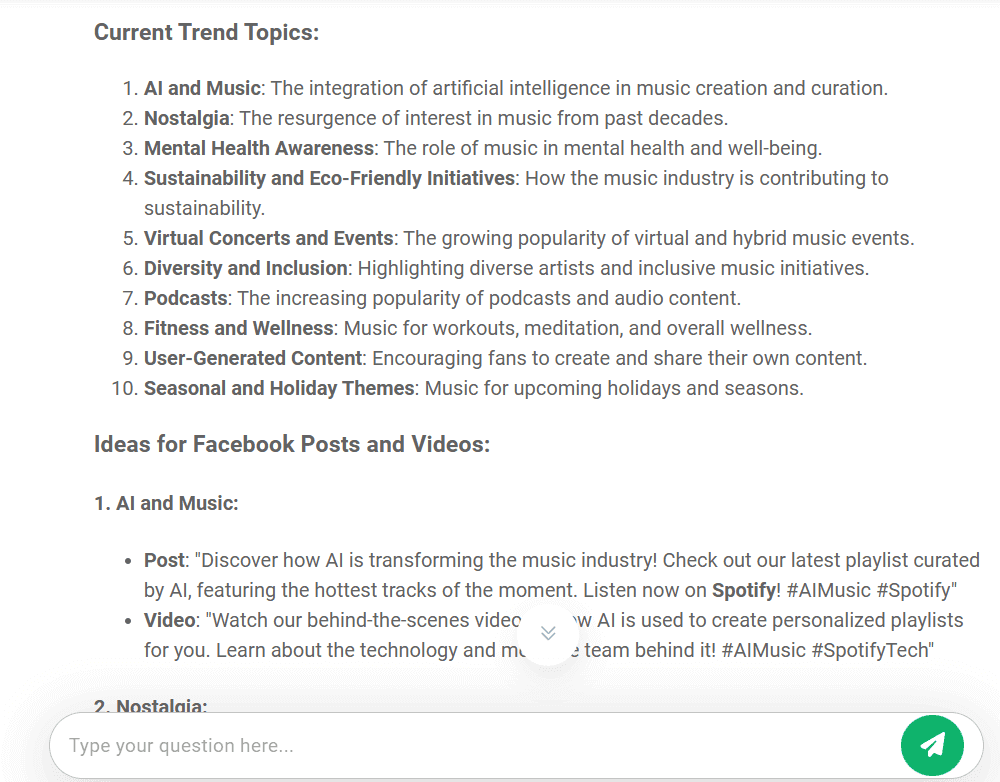Click 'Sustainability and Eco-Friendly Initiatives' item

329,178
